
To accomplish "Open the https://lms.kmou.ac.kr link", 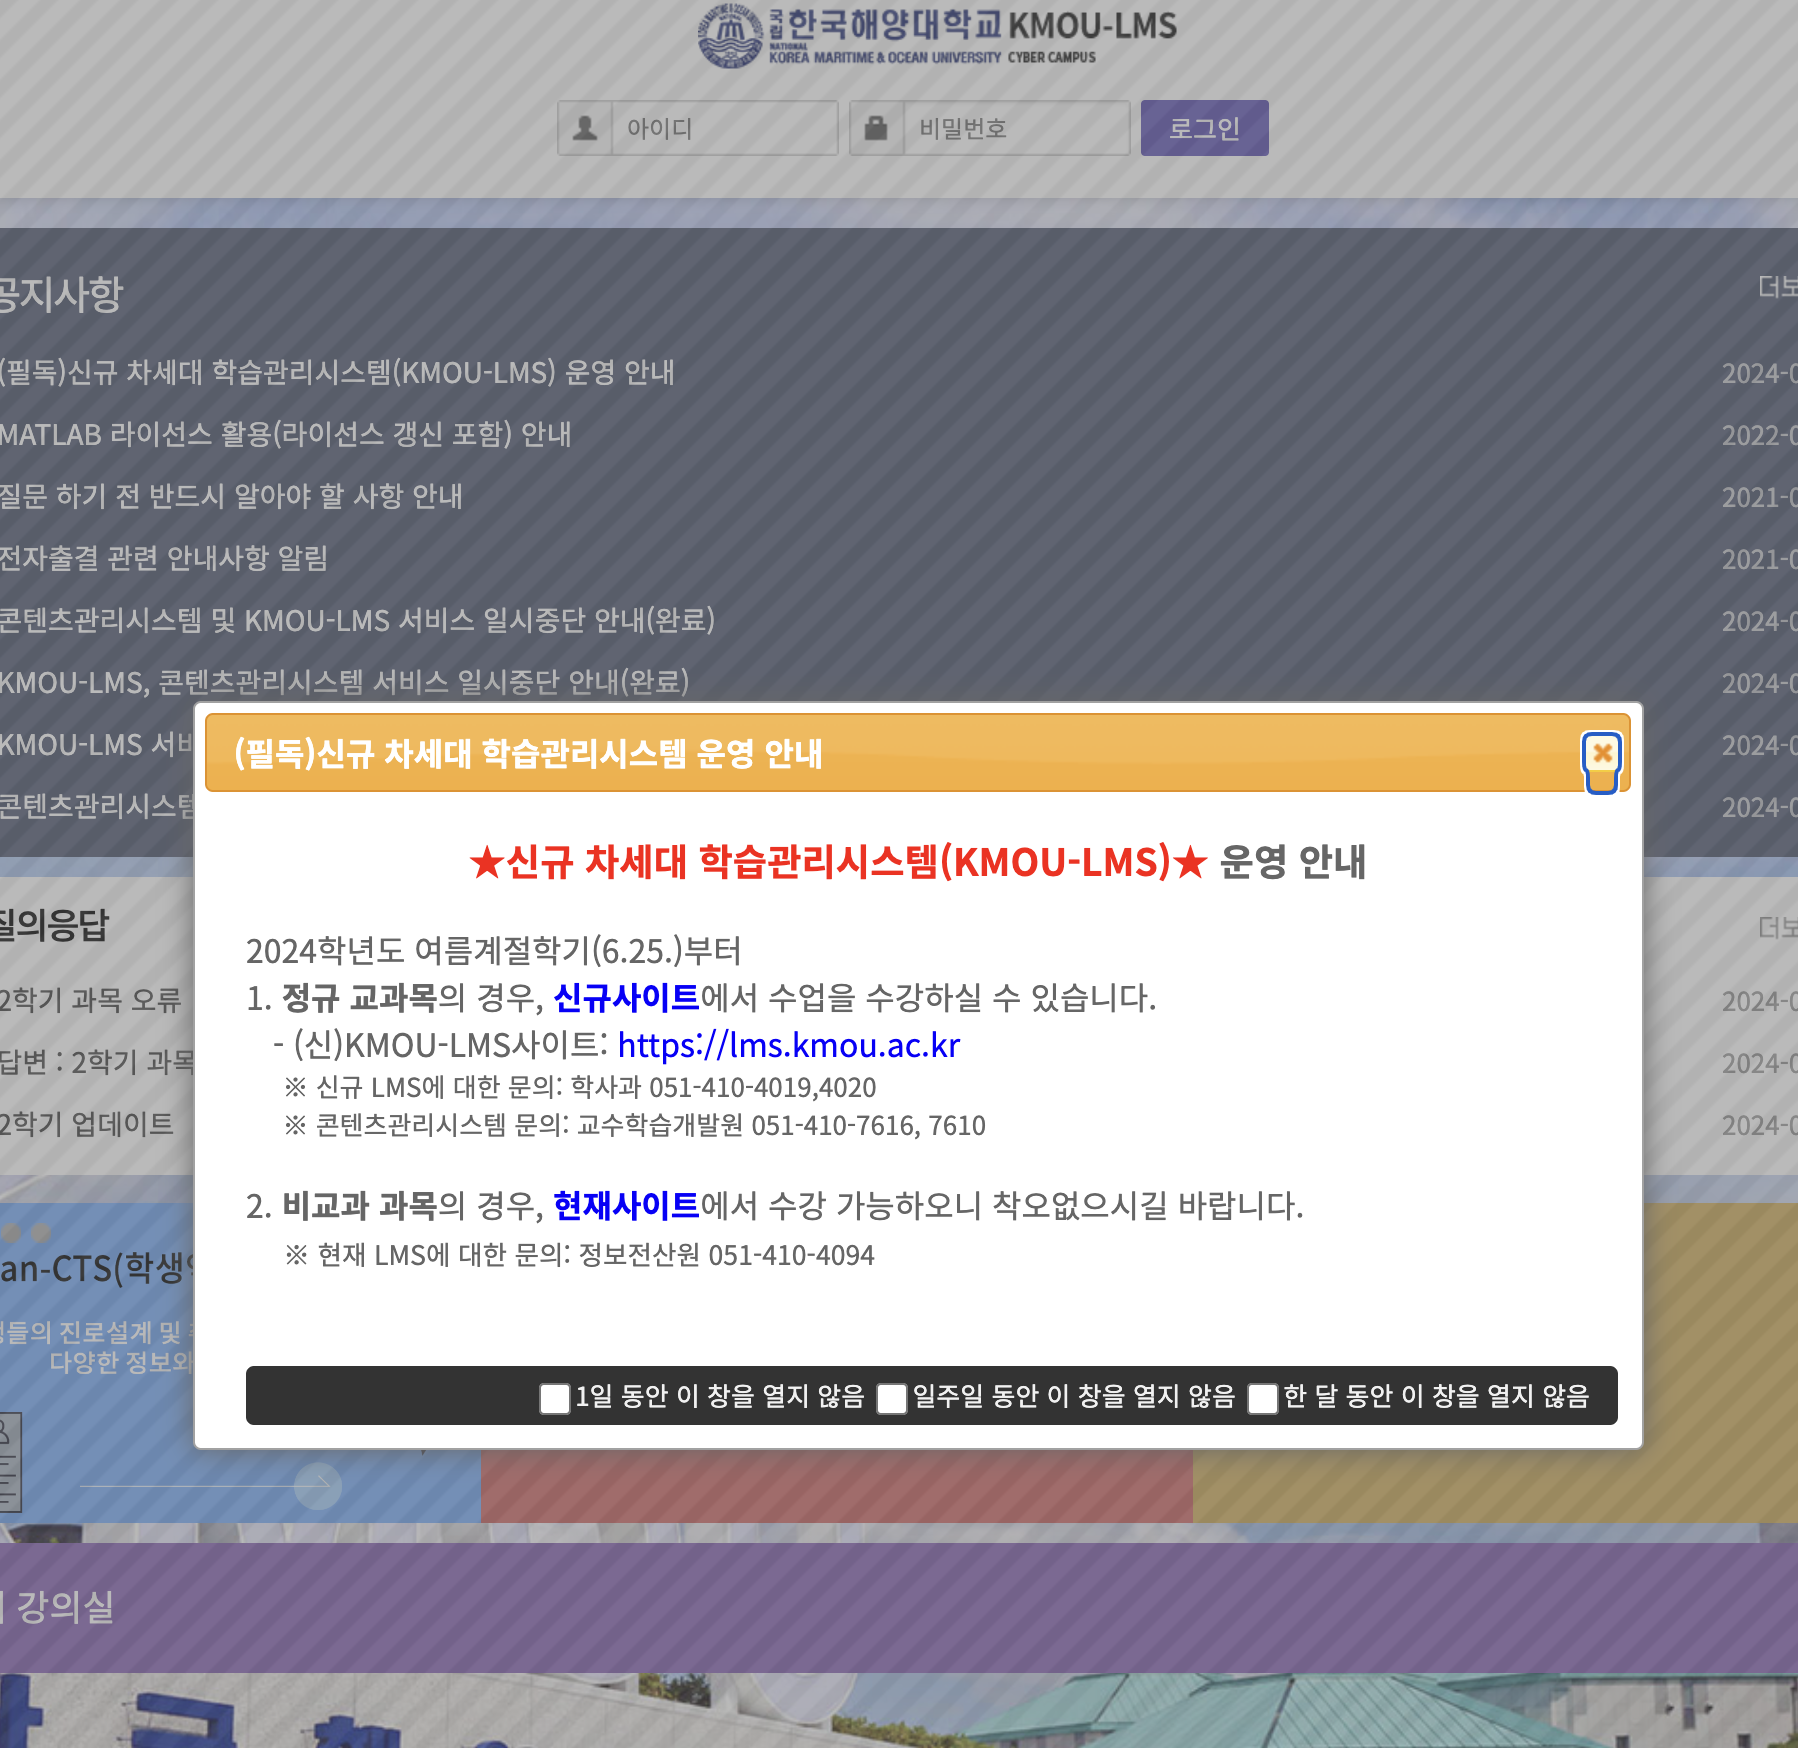I will (x=789, y=1045).
